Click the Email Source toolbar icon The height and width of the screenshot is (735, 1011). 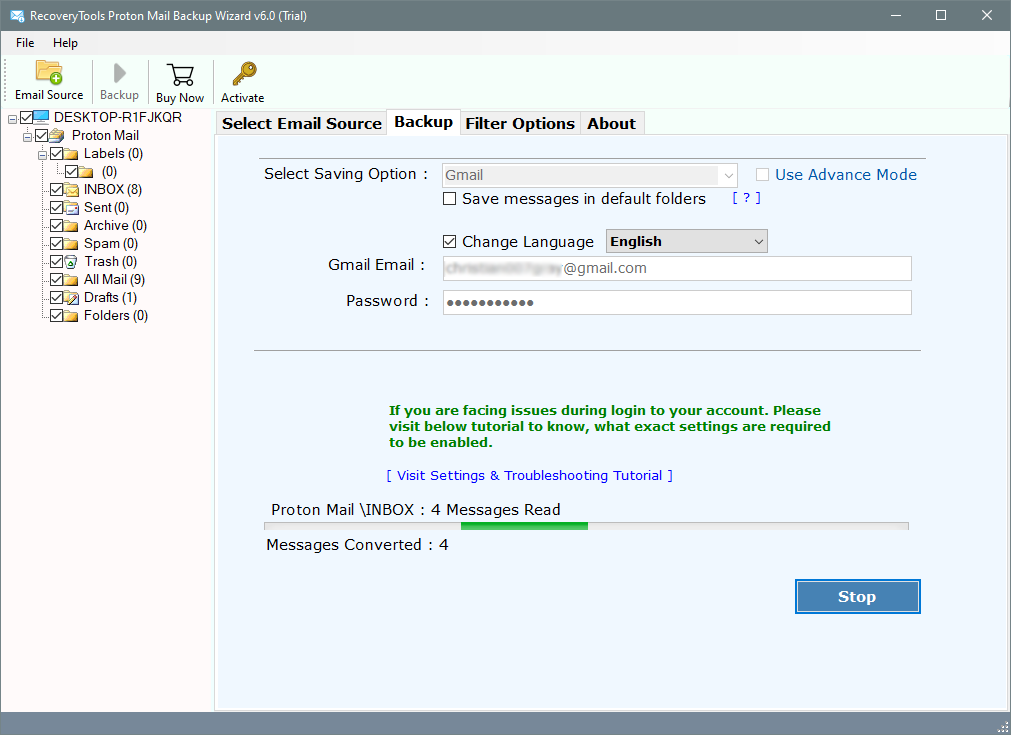(x=48, y=72)
